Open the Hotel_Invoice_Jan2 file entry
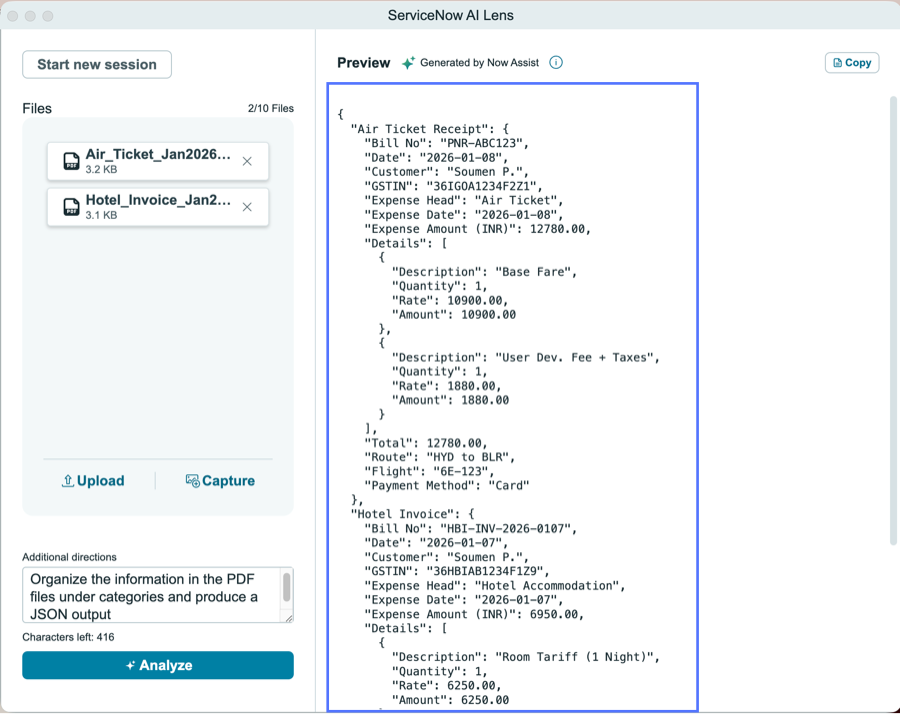Screen dimensions: 900x714 point(158,207)
